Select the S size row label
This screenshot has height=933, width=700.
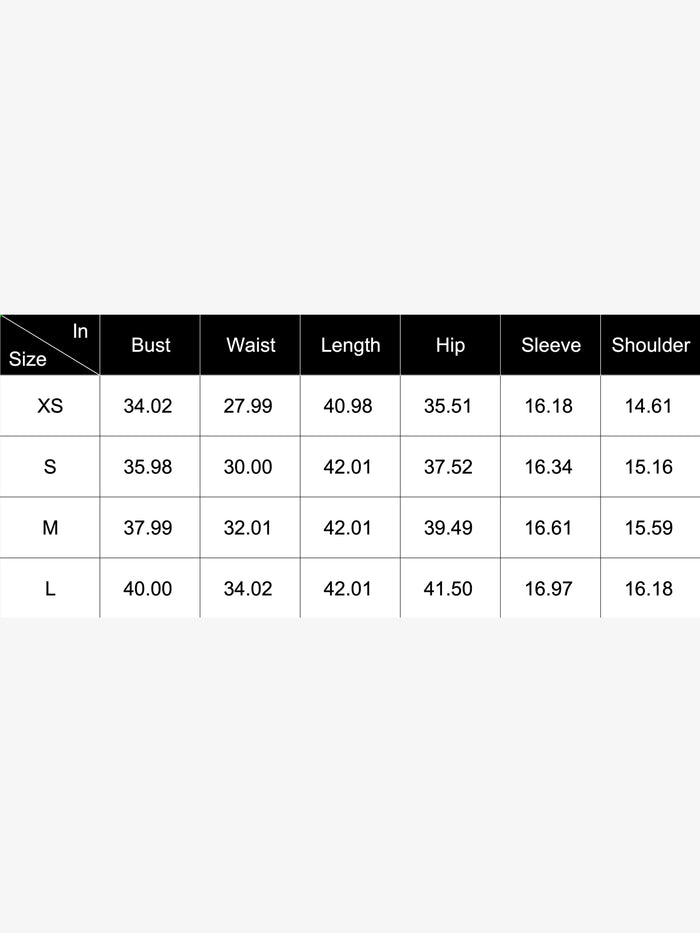[50, 467]
